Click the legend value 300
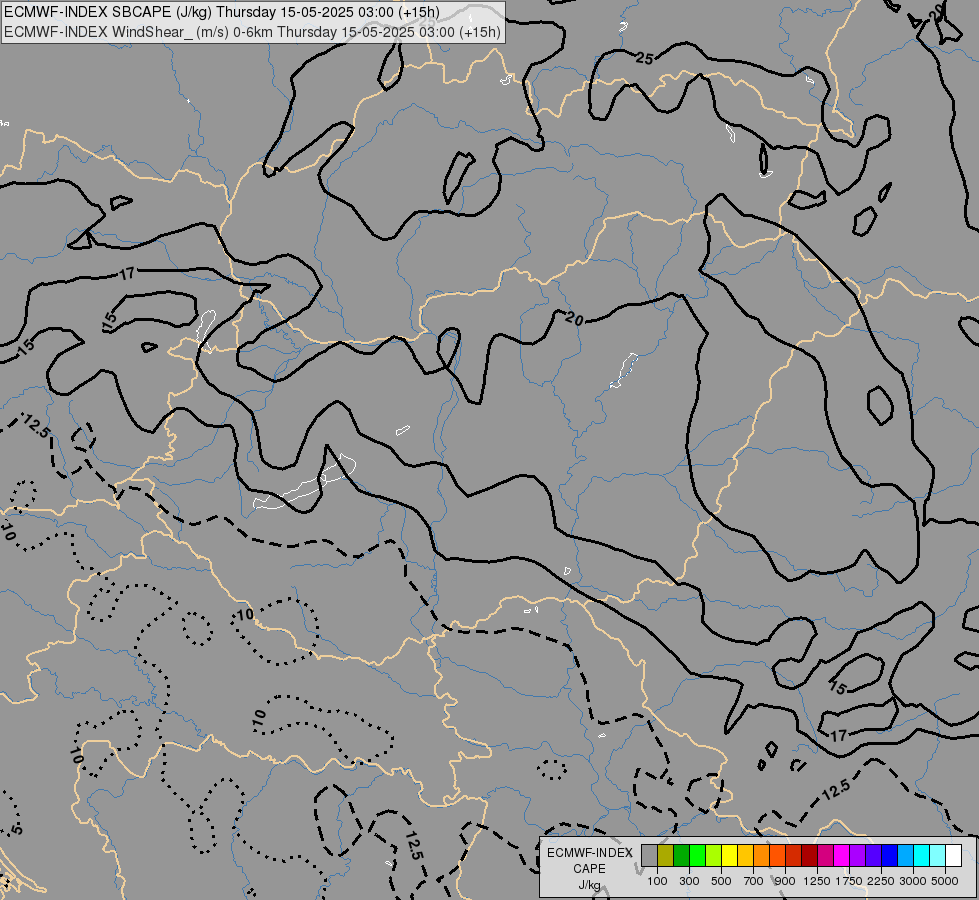The height and width of the screenshot is (900, 979). pos(689,881)
